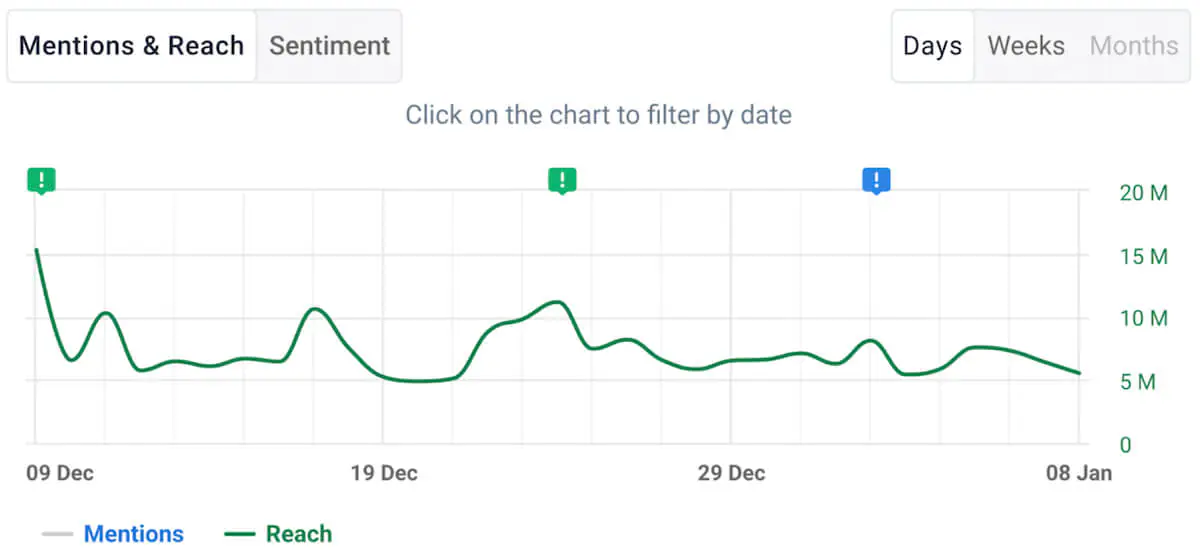Click the green alert icon above 09 Dec
This screenshot has height=557, width=1200.
(41, 181)
